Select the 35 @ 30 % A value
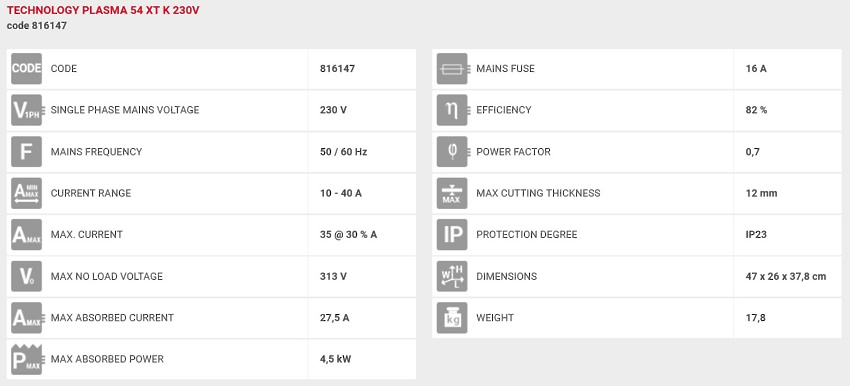Image resolution: width=850 pixels, height=386 pixels. point(349,235)
